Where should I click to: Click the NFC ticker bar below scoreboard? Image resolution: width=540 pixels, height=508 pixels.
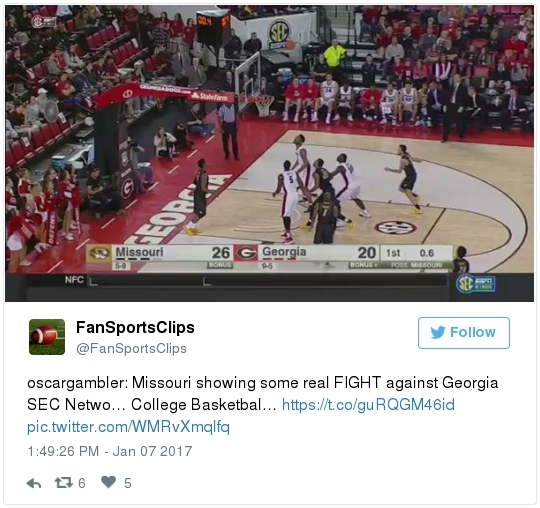click(238, 280)
